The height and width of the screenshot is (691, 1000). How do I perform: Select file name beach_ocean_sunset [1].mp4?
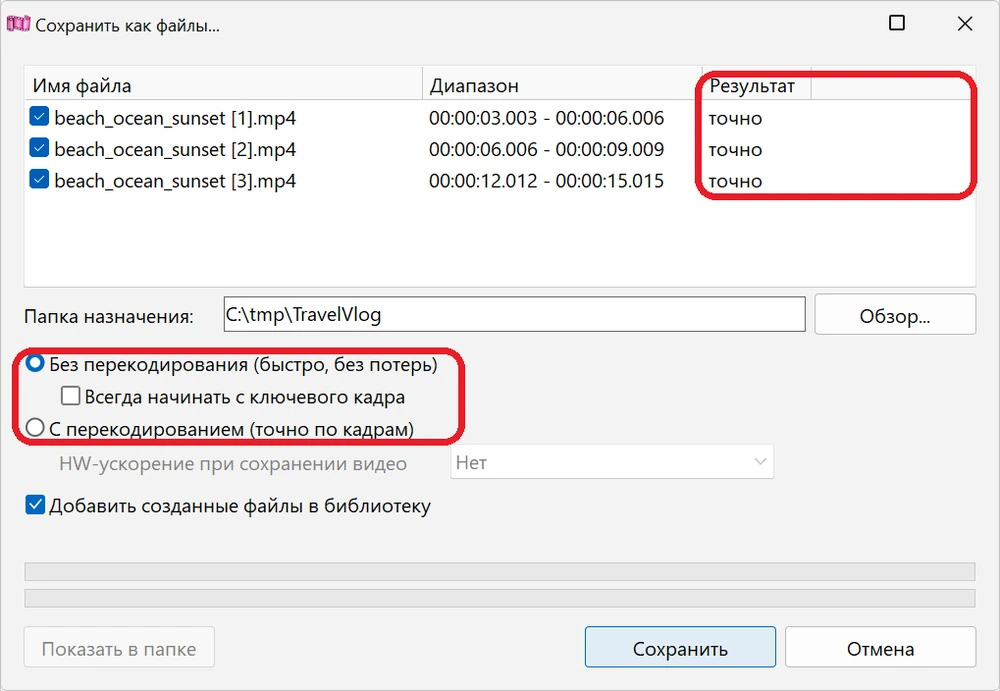pyautogui.click(x=175, y=118)
